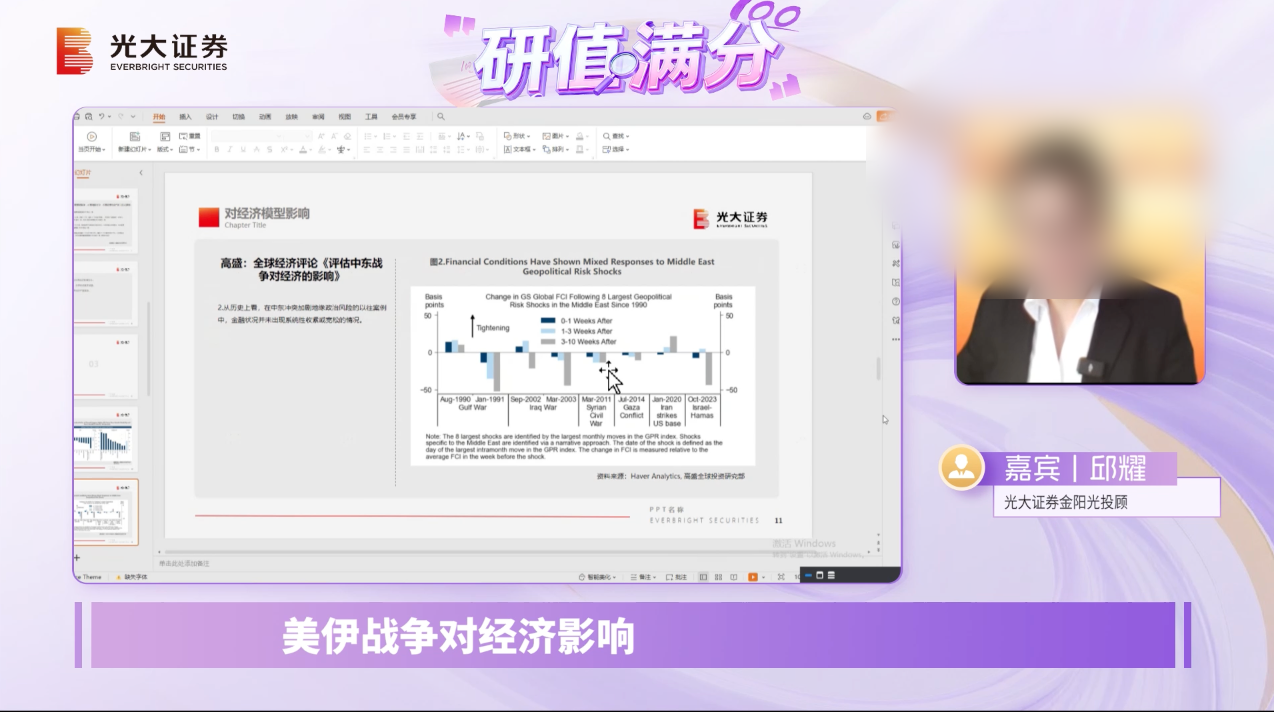Viewport: 1274px width, 712px height.
Task: Increase font size (larger A)
Action: click(321, 136)
